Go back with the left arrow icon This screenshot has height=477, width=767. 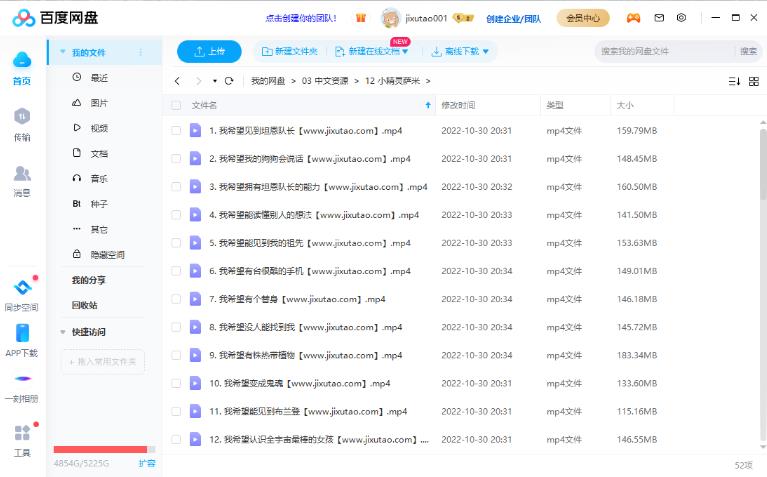coord(177,81)
